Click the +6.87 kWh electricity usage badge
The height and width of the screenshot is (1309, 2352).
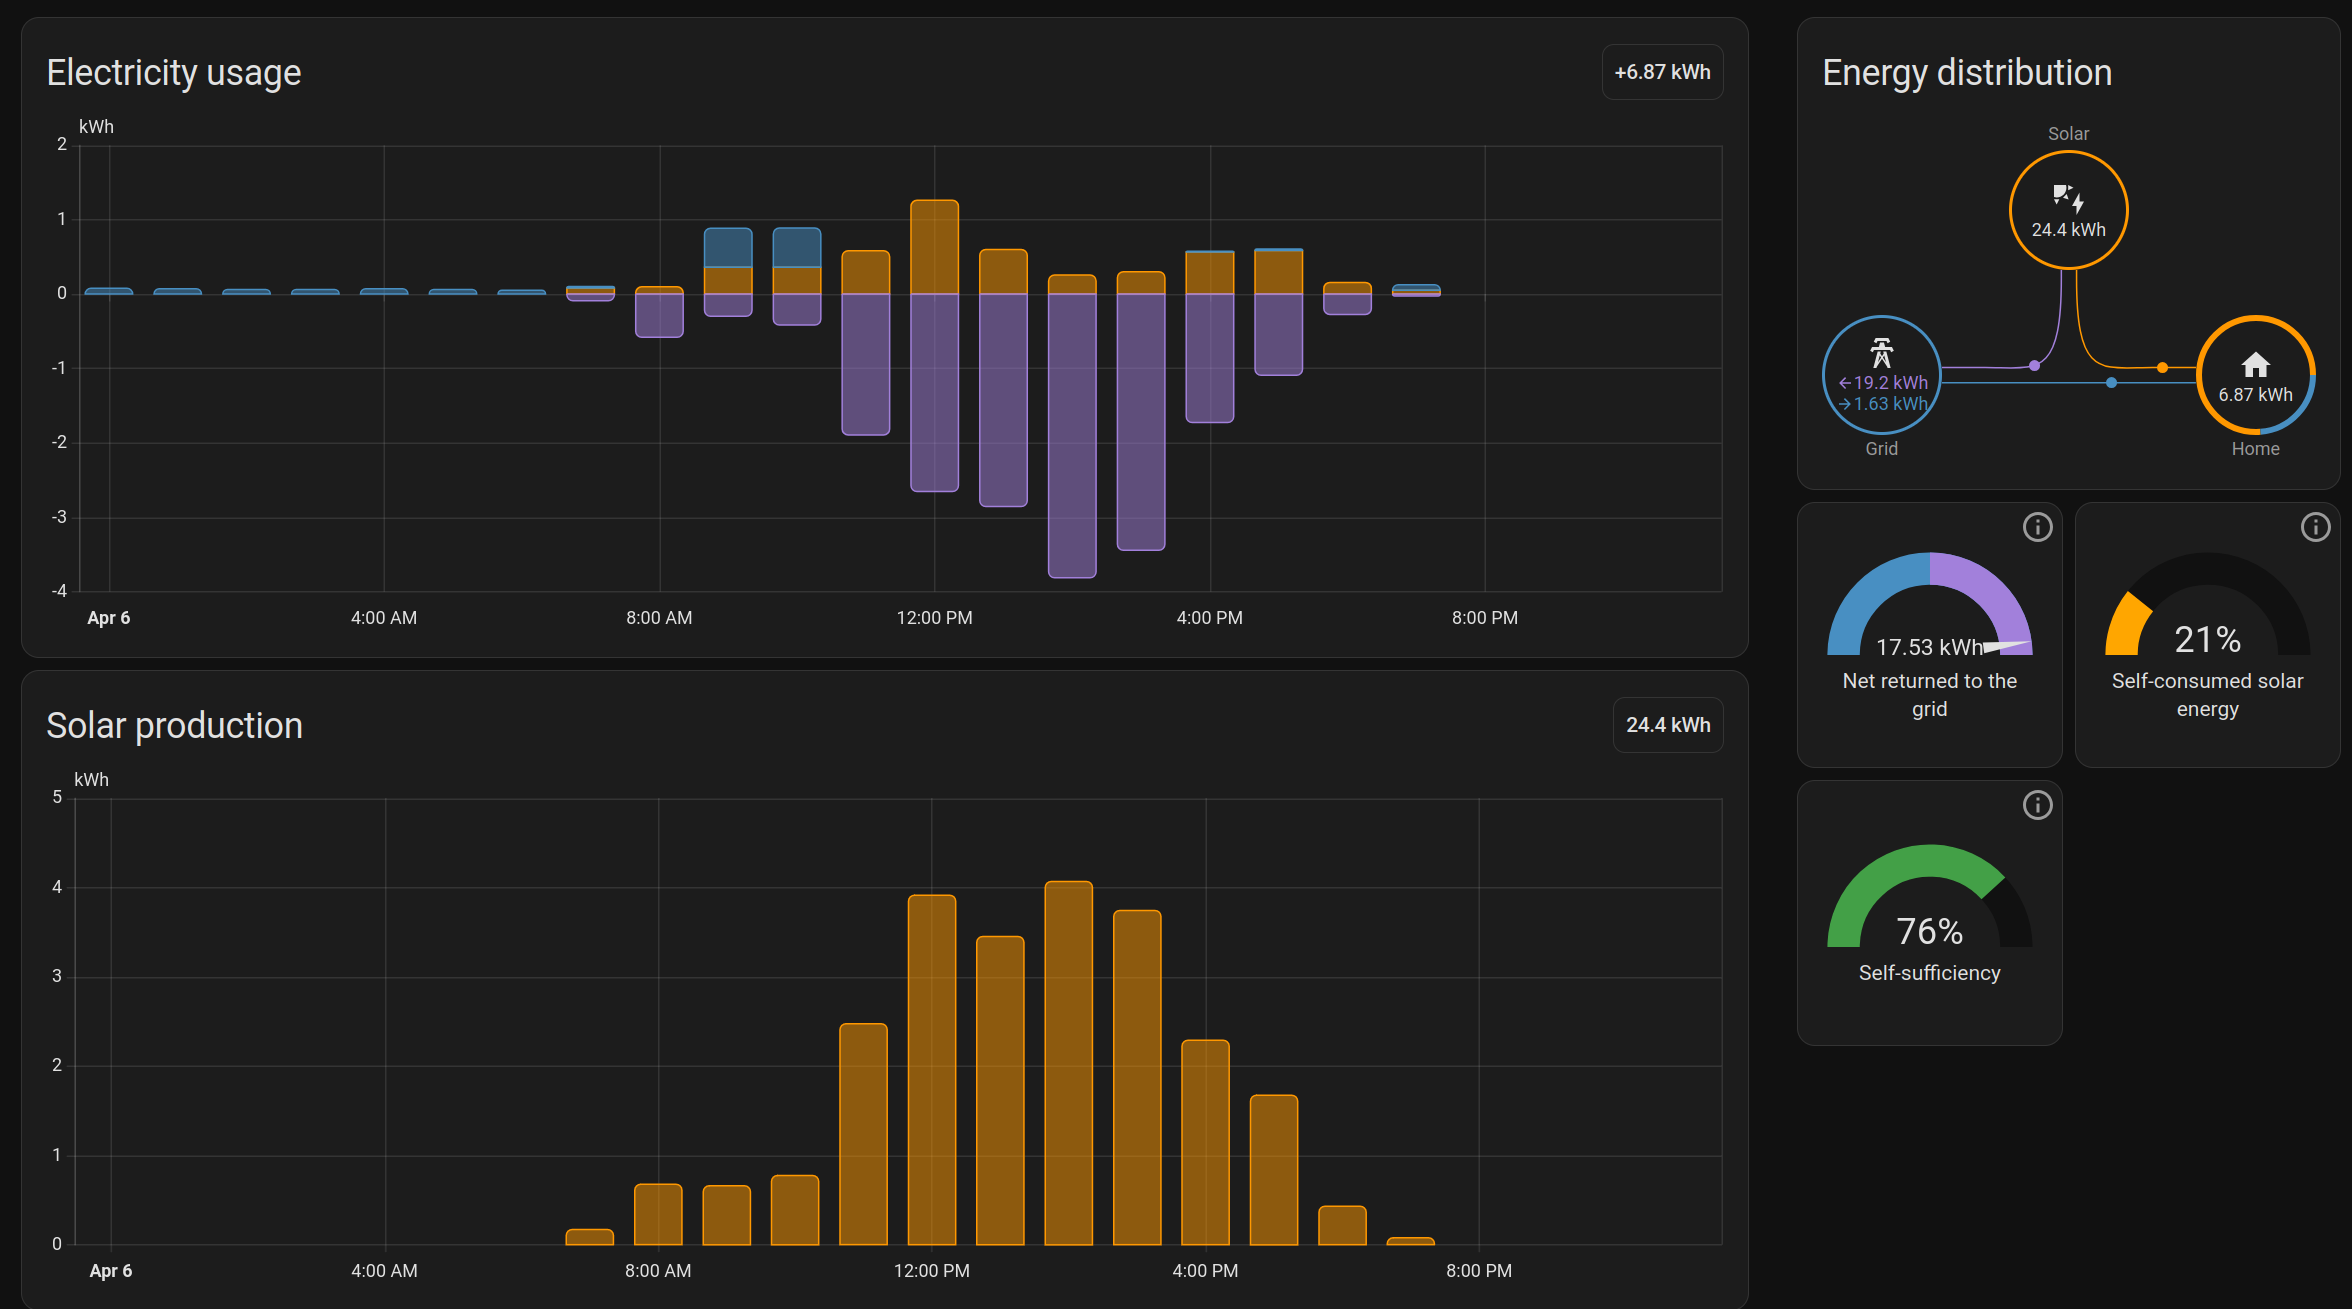(1662, 72)
